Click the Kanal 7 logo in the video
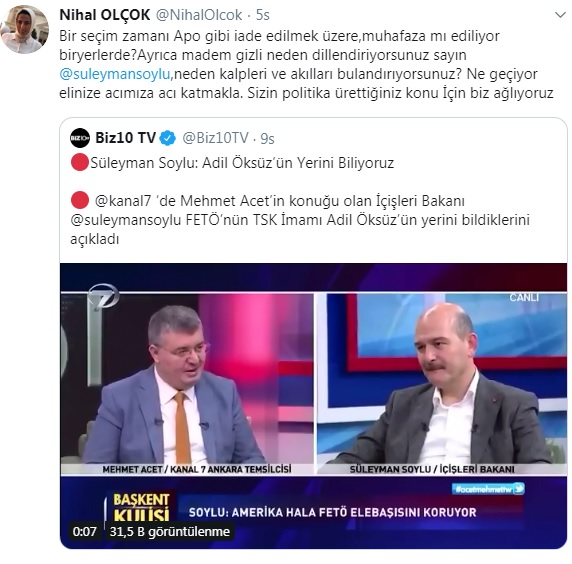 point(103,296)
